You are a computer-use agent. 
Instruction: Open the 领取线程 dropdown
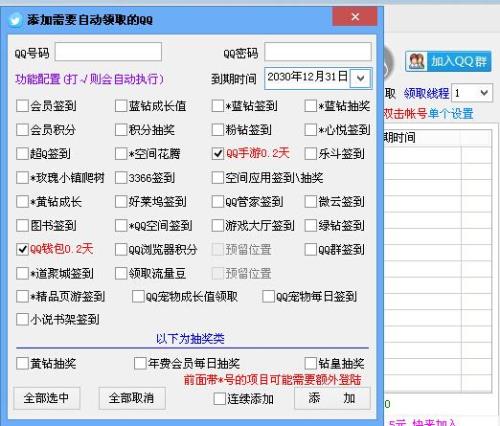[x=484, y=93]
